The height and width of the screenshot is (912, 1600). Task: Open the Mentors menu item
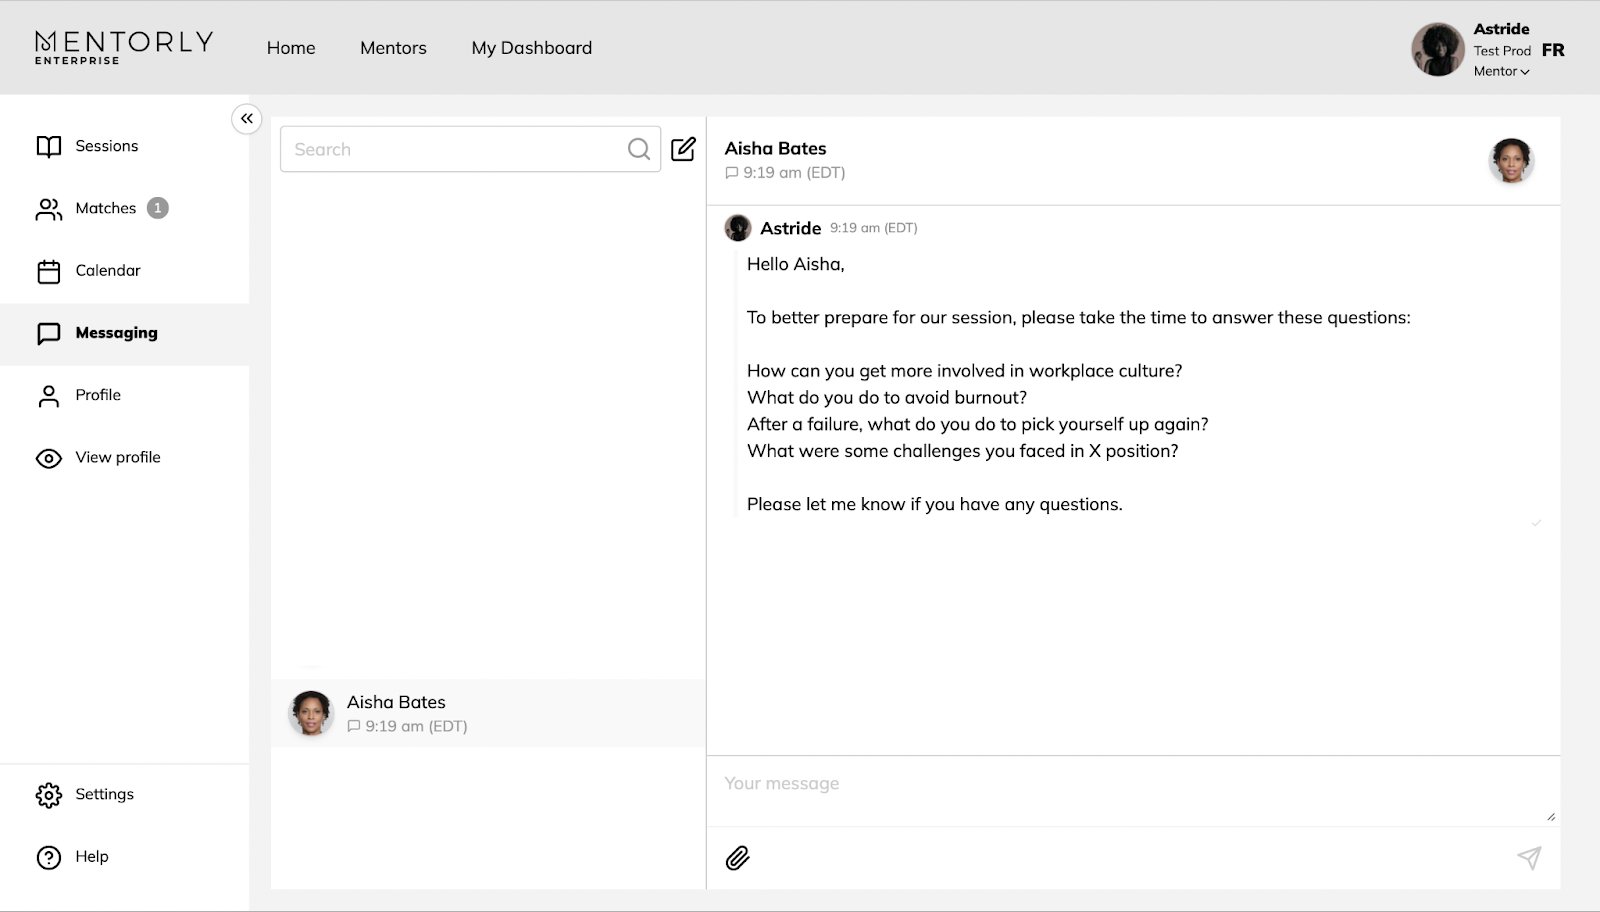coord(393,48)
